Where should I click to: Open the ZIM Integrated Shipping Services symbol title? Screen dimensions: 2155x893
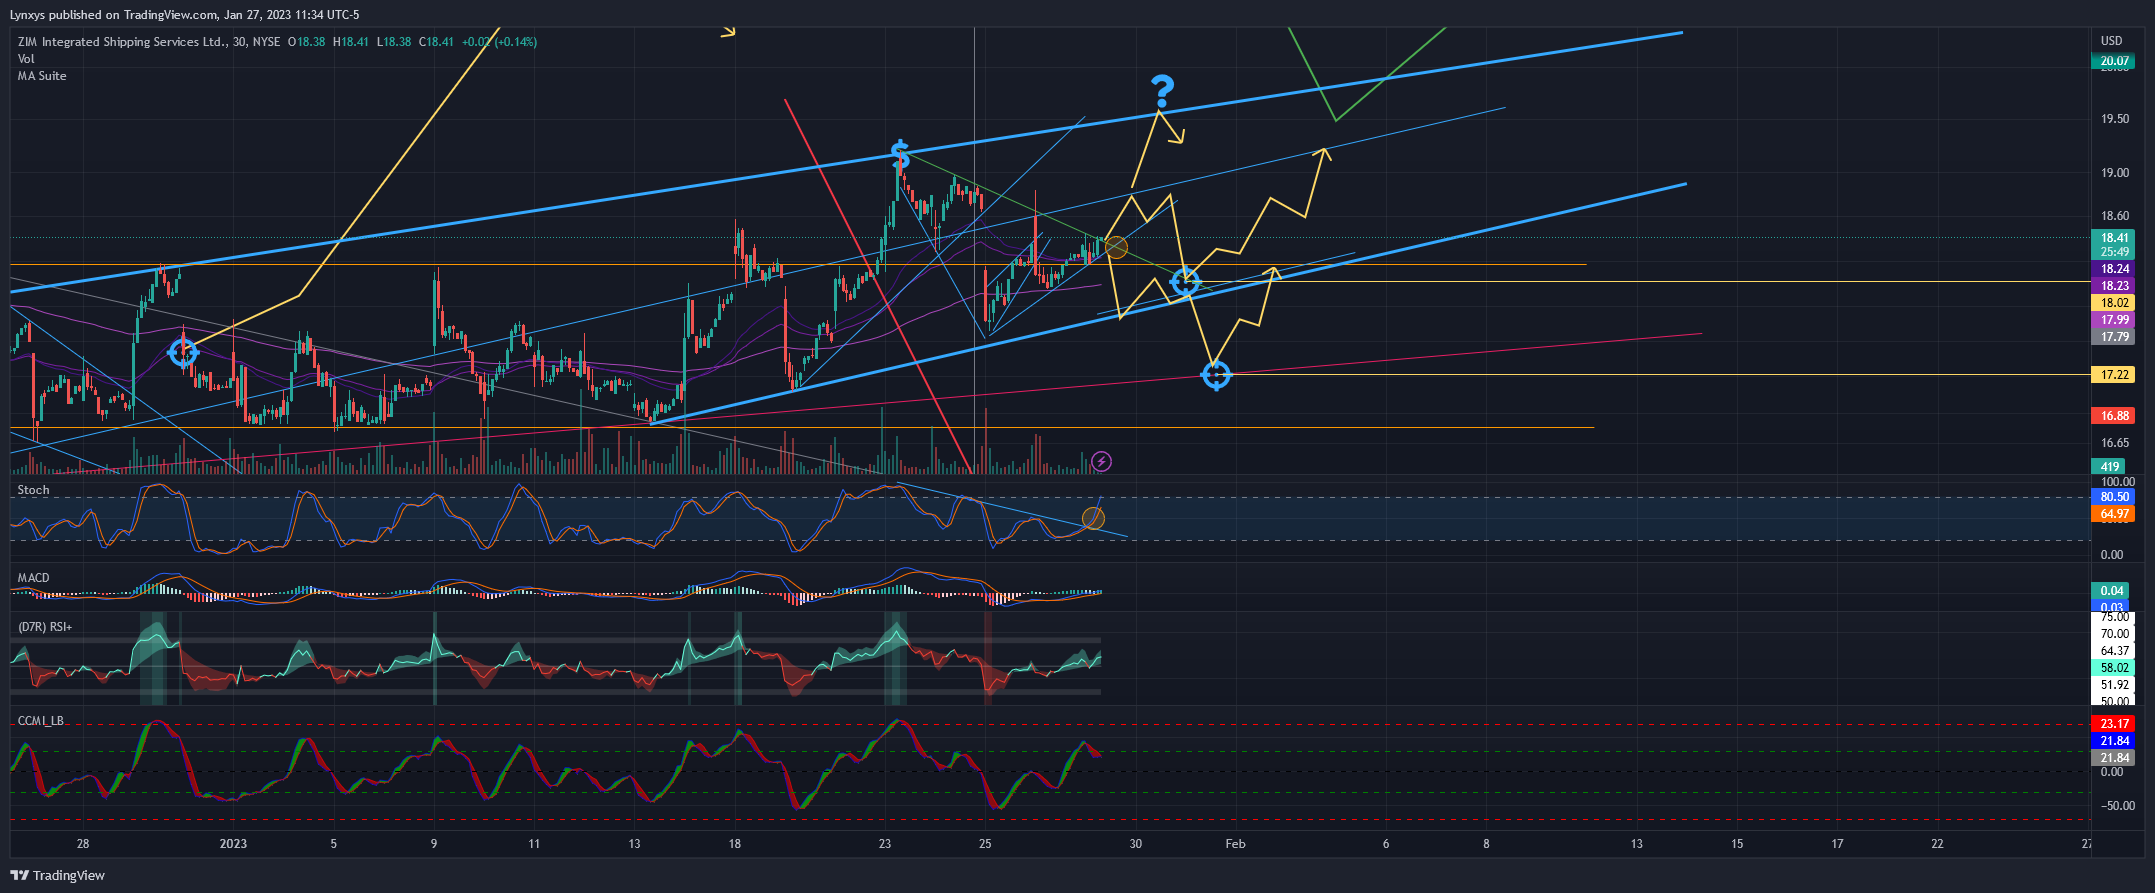[122, 42]
